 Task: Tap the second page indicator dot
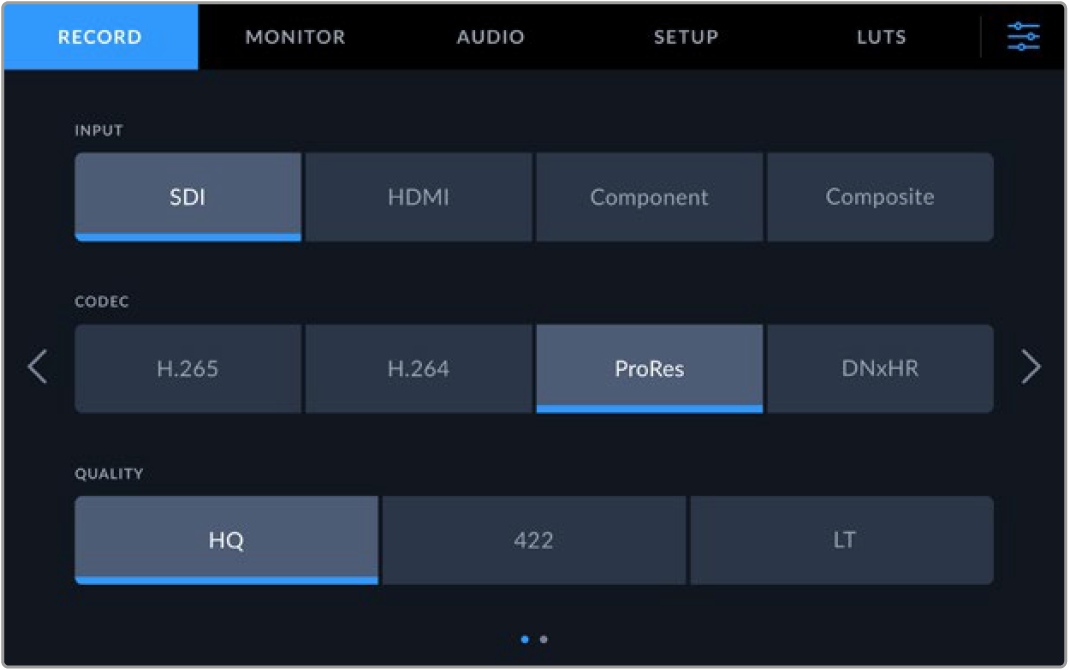(x=543, y=639)
